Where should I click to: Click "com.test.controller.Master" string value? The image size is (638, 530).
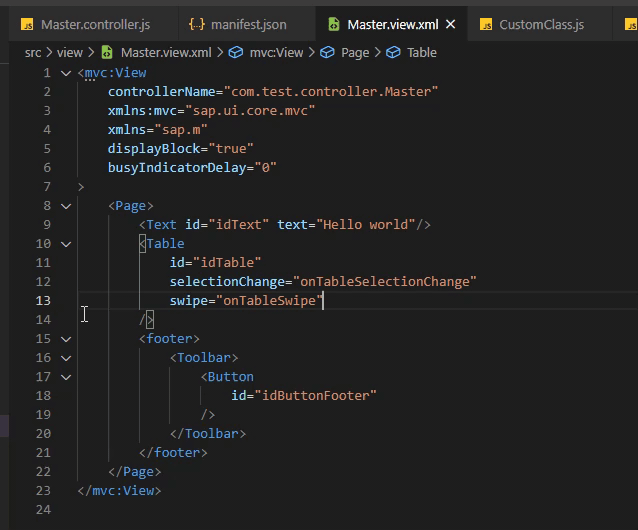(x=331, y=92)
